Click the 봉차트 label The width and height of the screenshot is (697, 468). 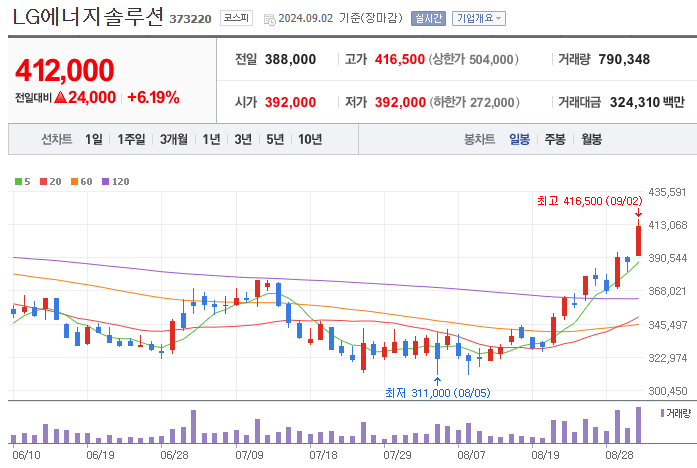click(479, 140)
